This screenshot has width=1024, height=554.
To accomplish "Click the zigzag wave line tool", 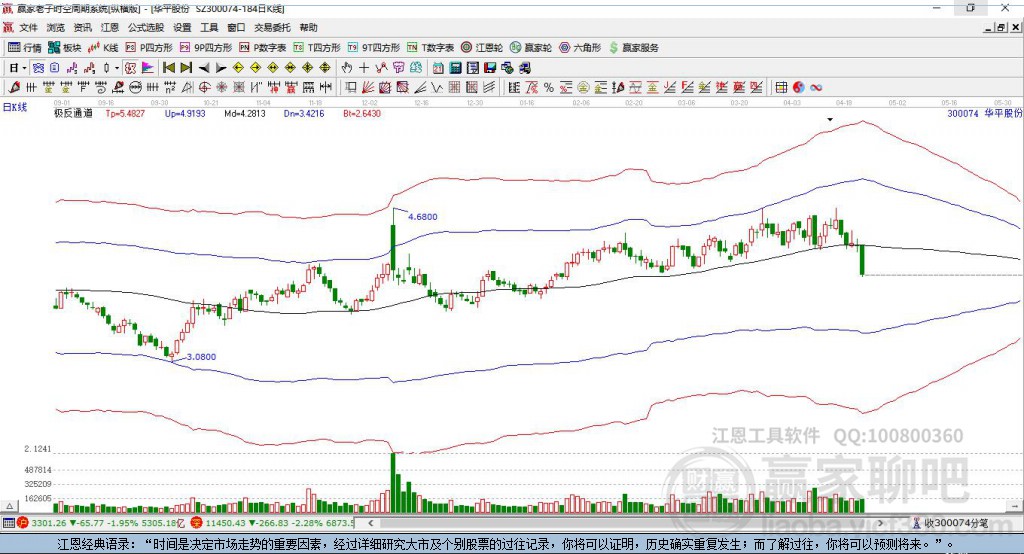I will (437, 88).
